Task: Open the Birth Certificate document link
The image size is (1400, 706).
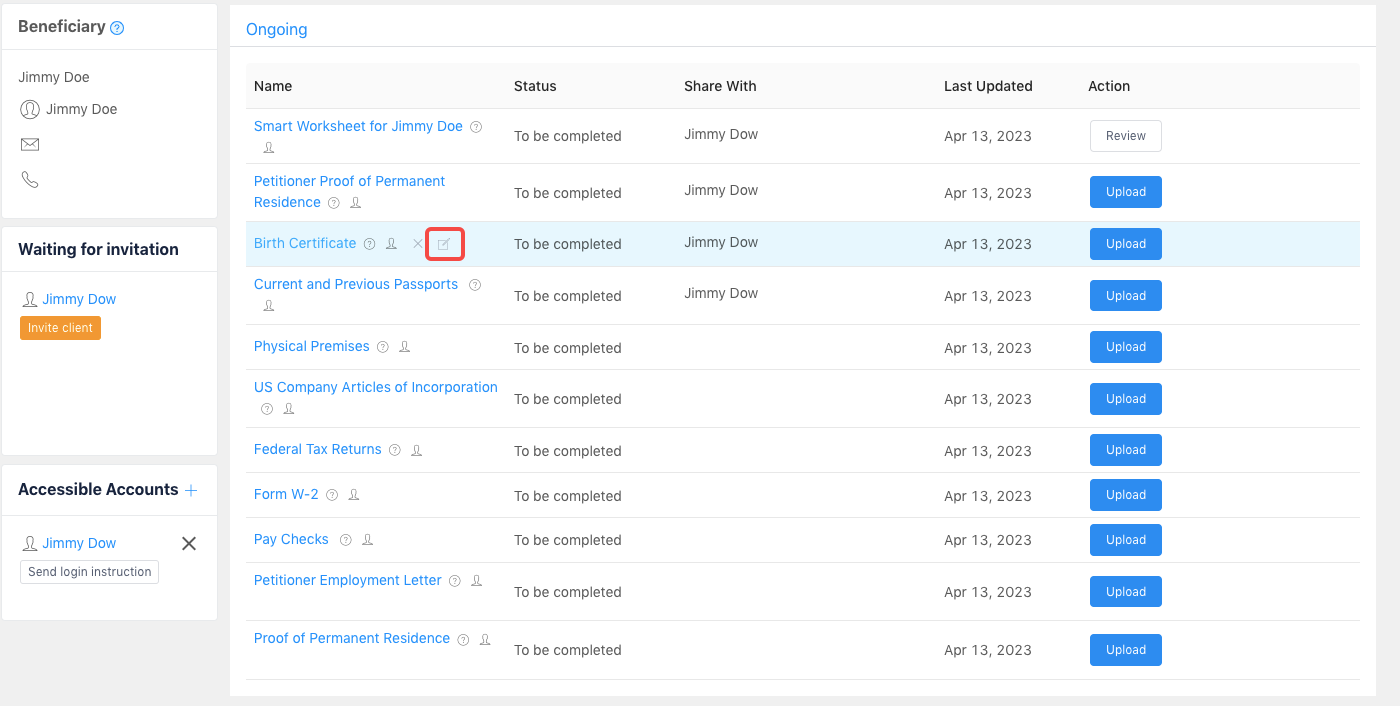Action: click(x=305, y=243)
